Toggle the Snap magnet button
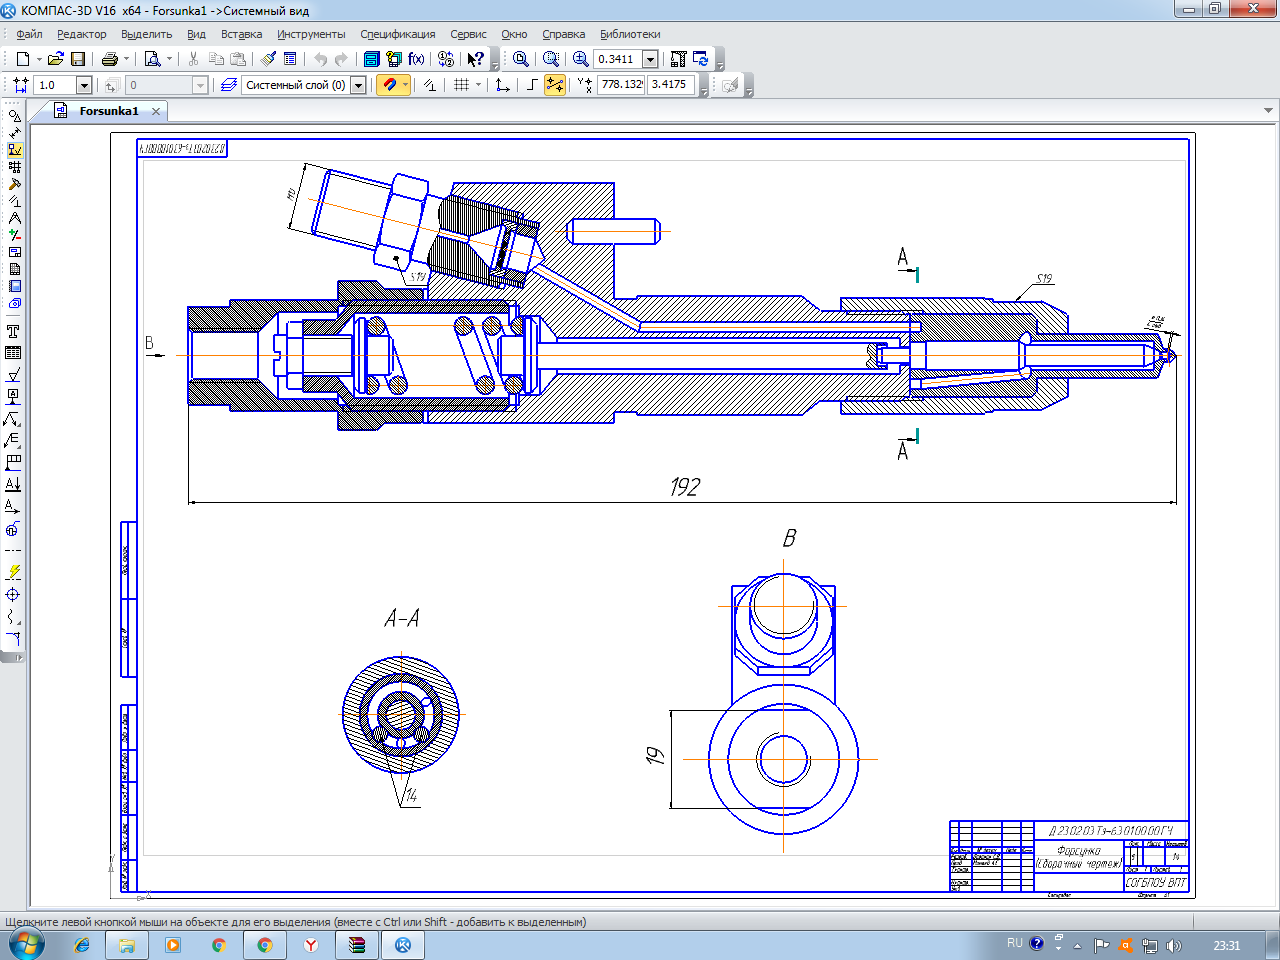 (390, 85)
